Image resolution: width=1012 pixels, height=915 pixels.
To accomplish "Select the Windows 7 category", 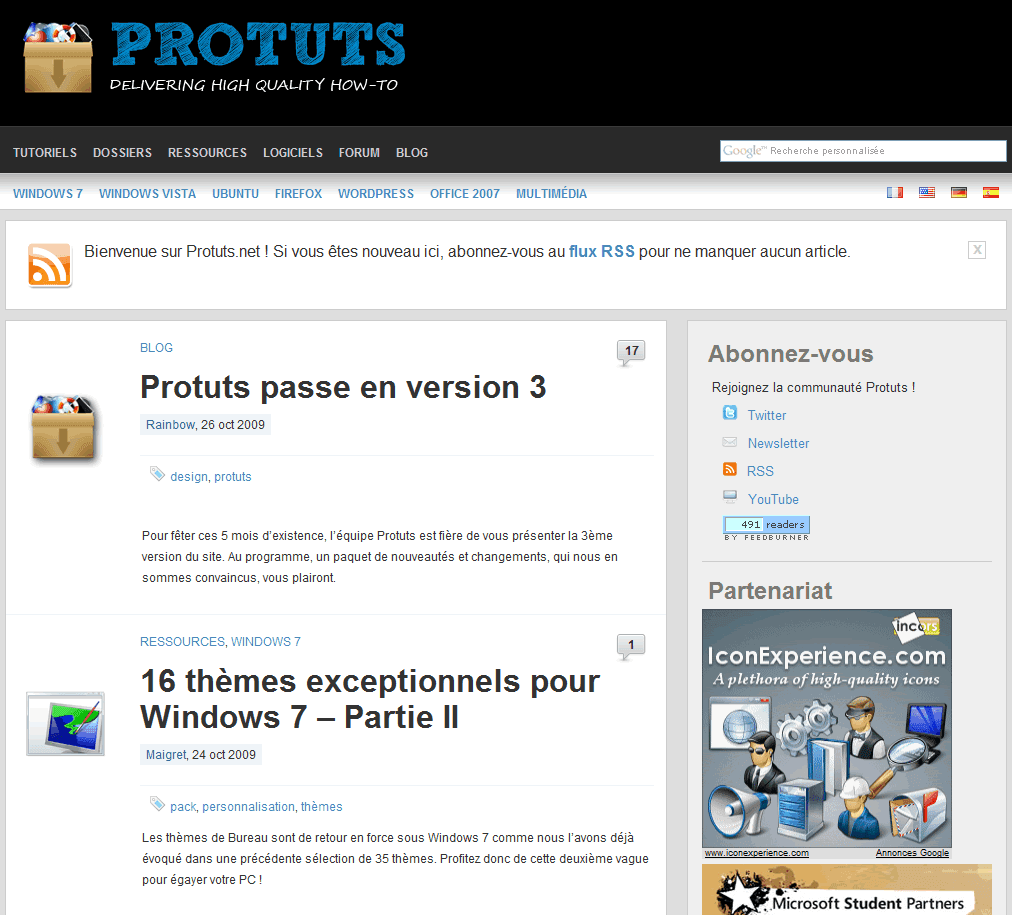I will click(48, 194).
